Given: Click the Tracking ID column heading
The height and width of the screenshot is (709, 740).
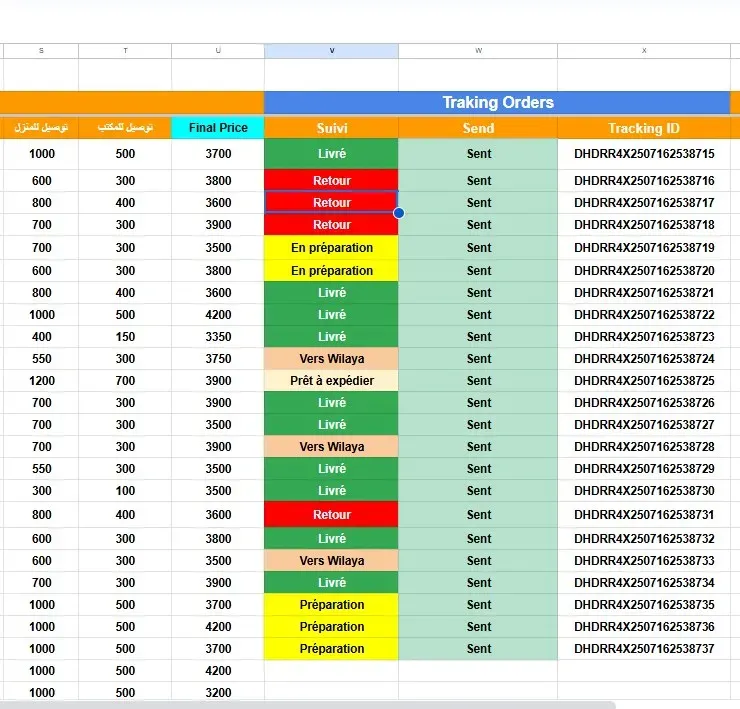Looking at the screenshot, I should tap(644, 128).
